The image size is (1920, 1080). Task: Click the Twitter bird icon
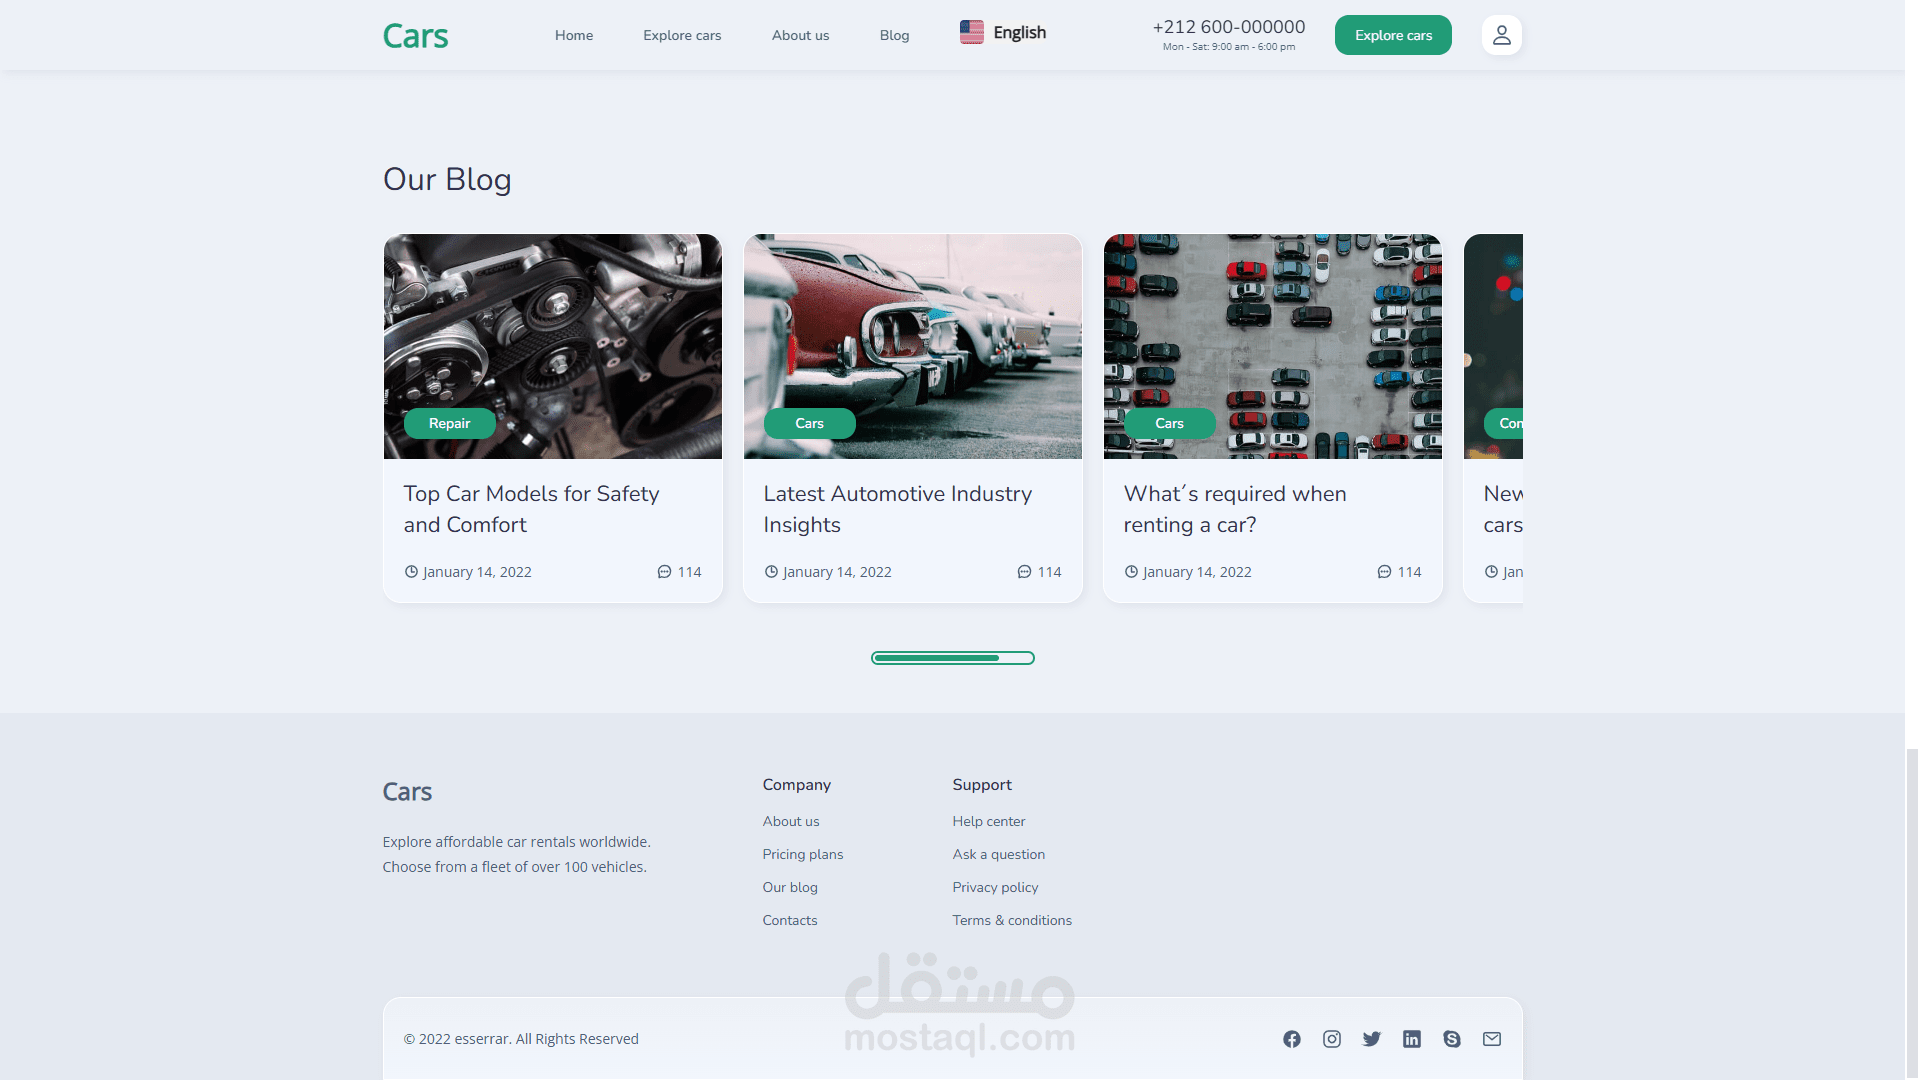point(1371,1039)
